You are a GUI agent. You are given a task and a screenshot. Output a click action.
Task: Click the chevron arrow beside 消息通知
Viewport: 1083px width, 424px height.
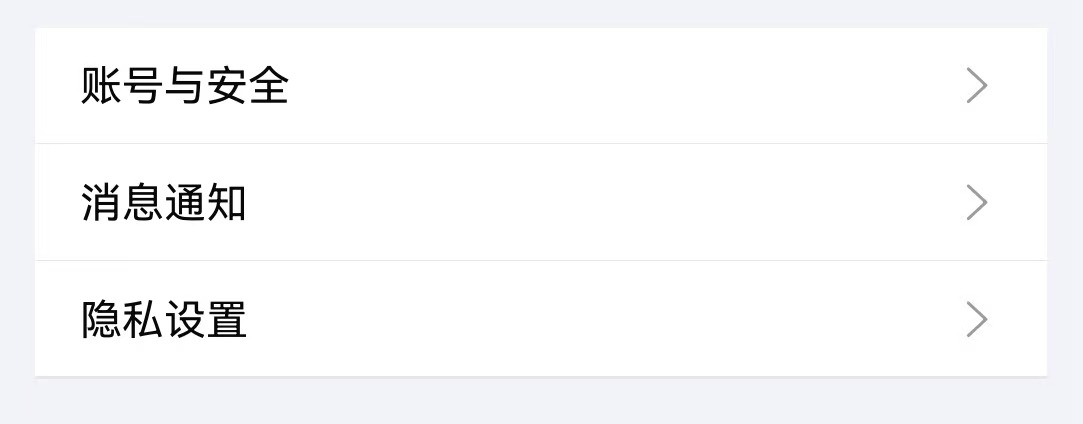tap(977, 203)
